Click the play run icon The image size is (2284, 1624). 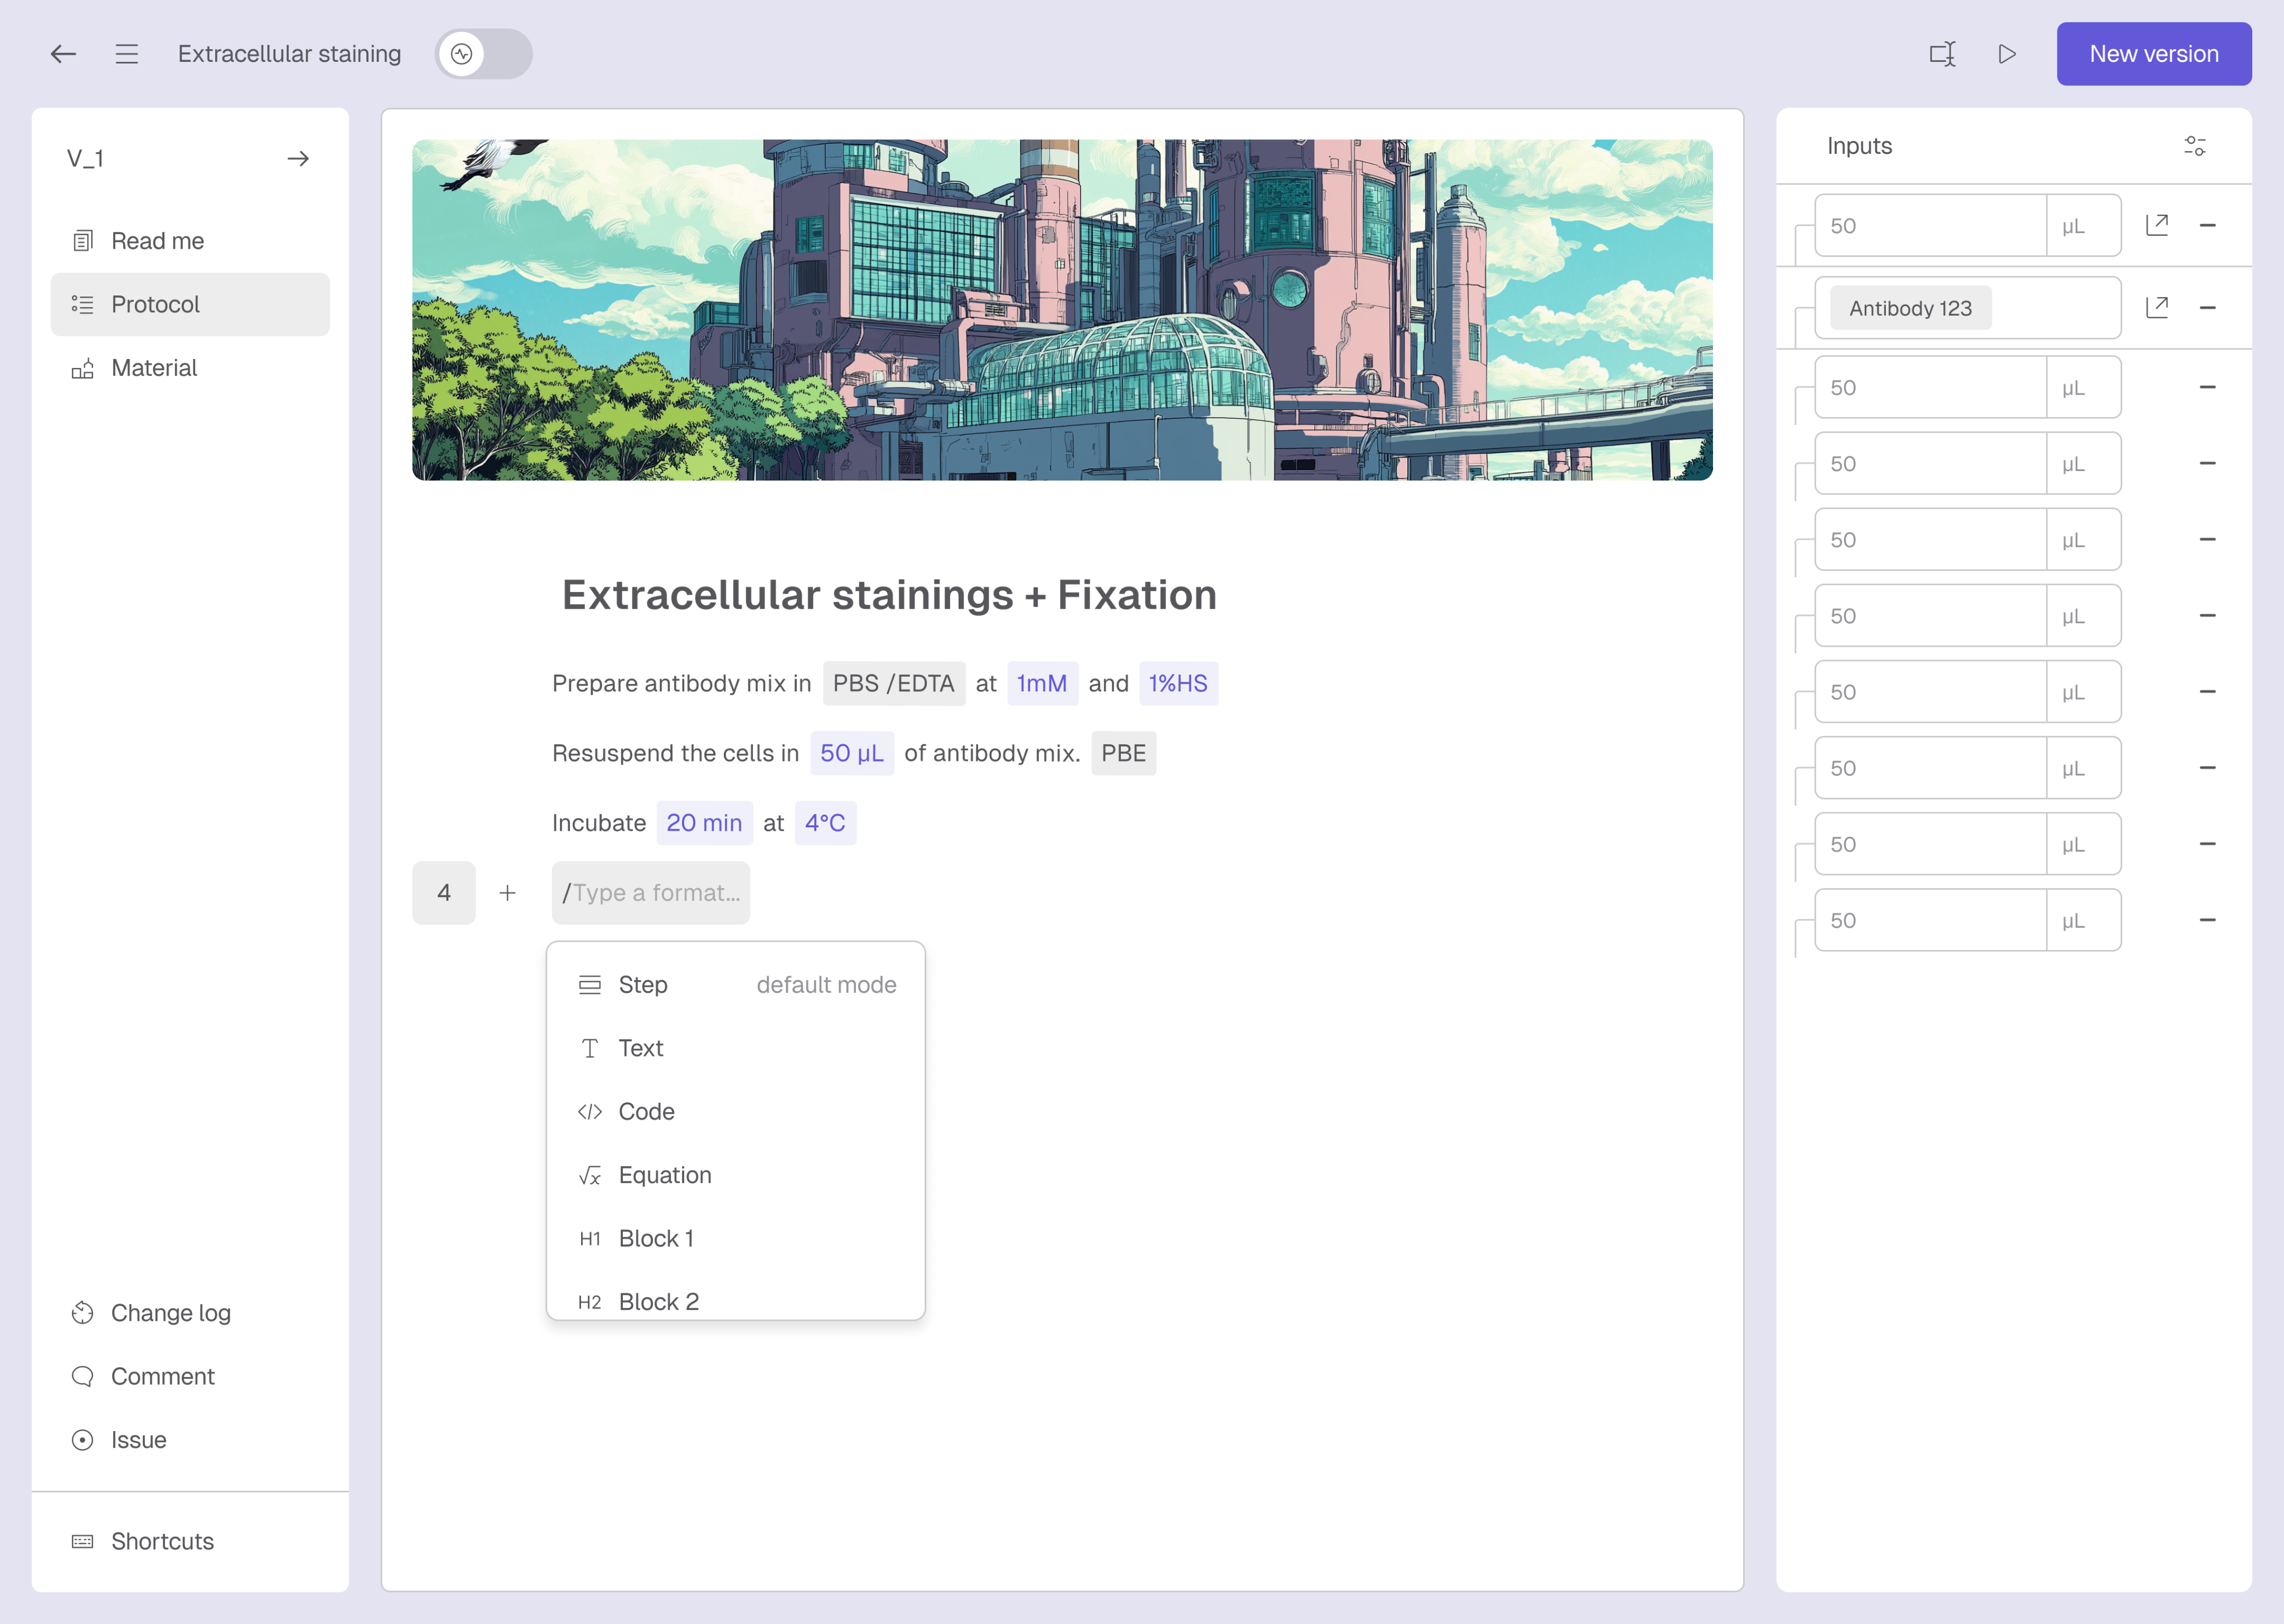[2006, 54]
